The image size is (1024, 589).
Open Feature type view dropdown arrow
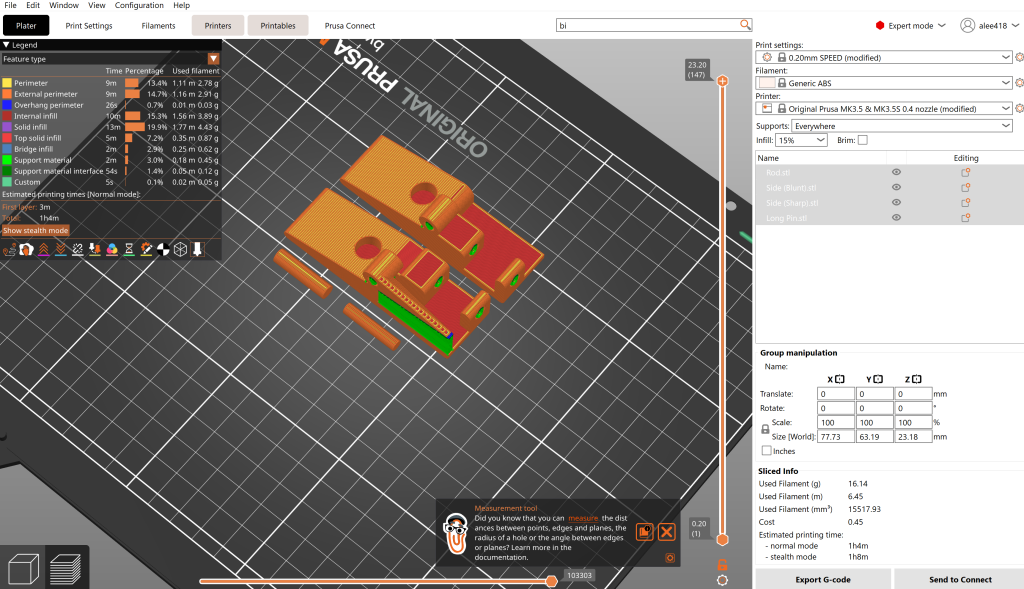[214, 59]
